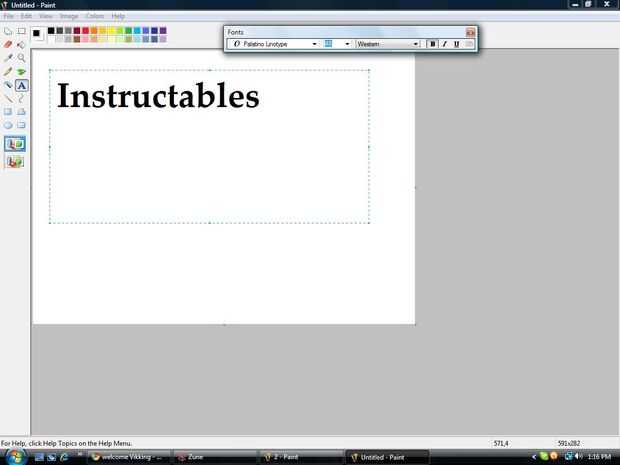Screen dimensions: 620x465
Task: Pick the white color swatch
Action: [x=51, y=39]
